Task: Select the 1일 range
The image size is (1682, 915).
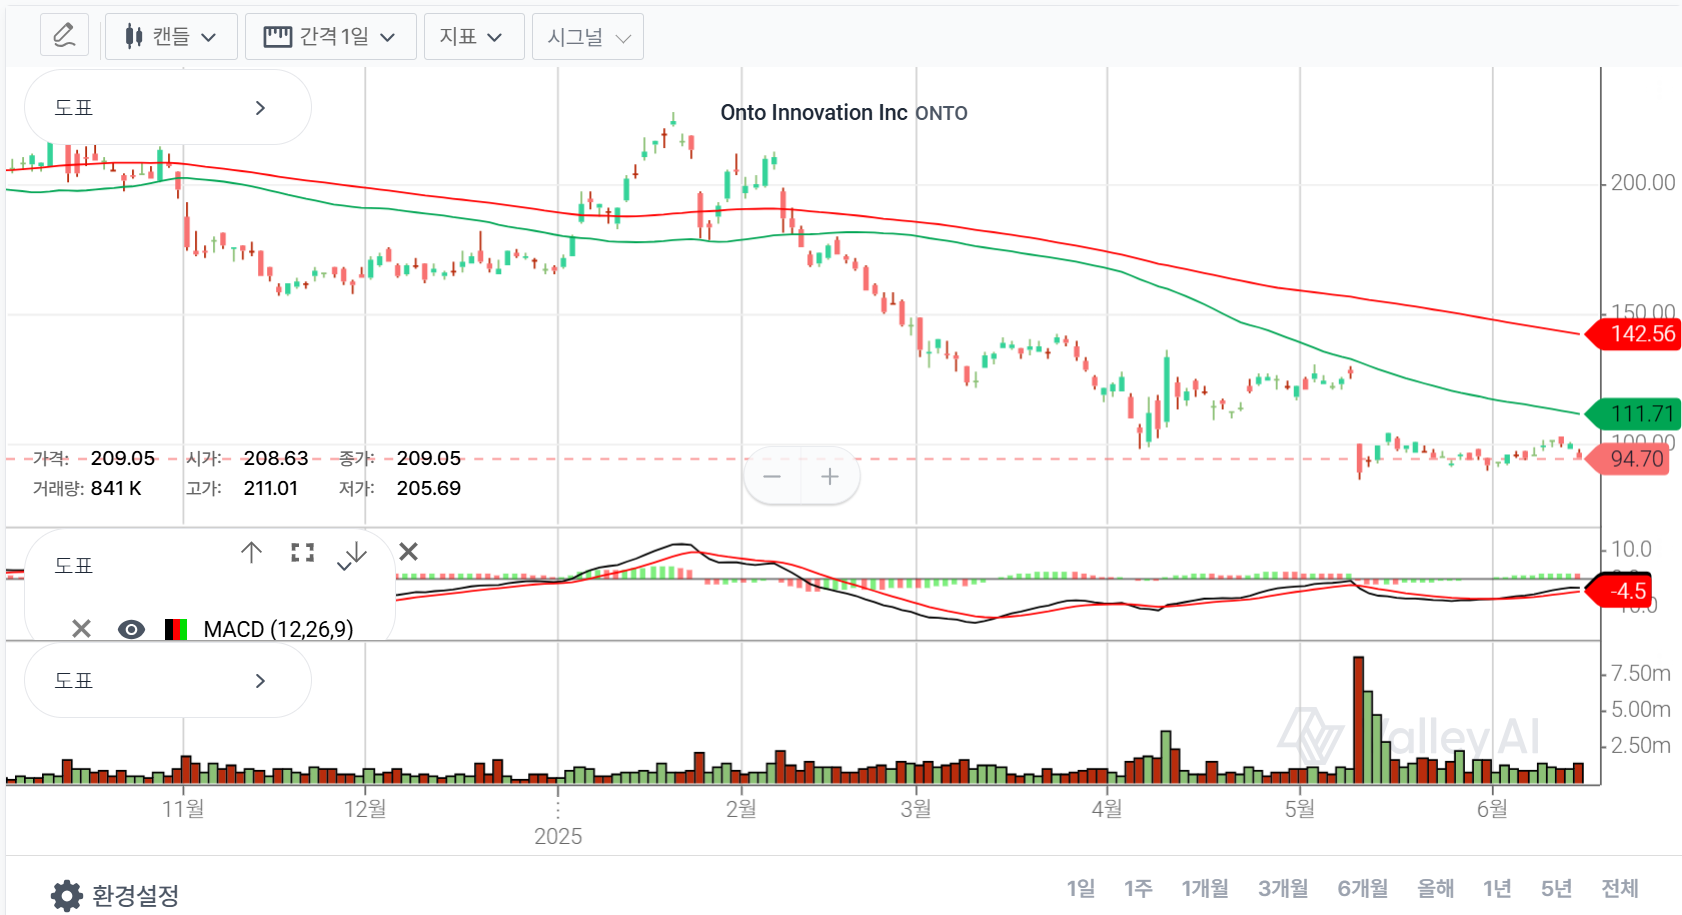Action: (1081, 888)
